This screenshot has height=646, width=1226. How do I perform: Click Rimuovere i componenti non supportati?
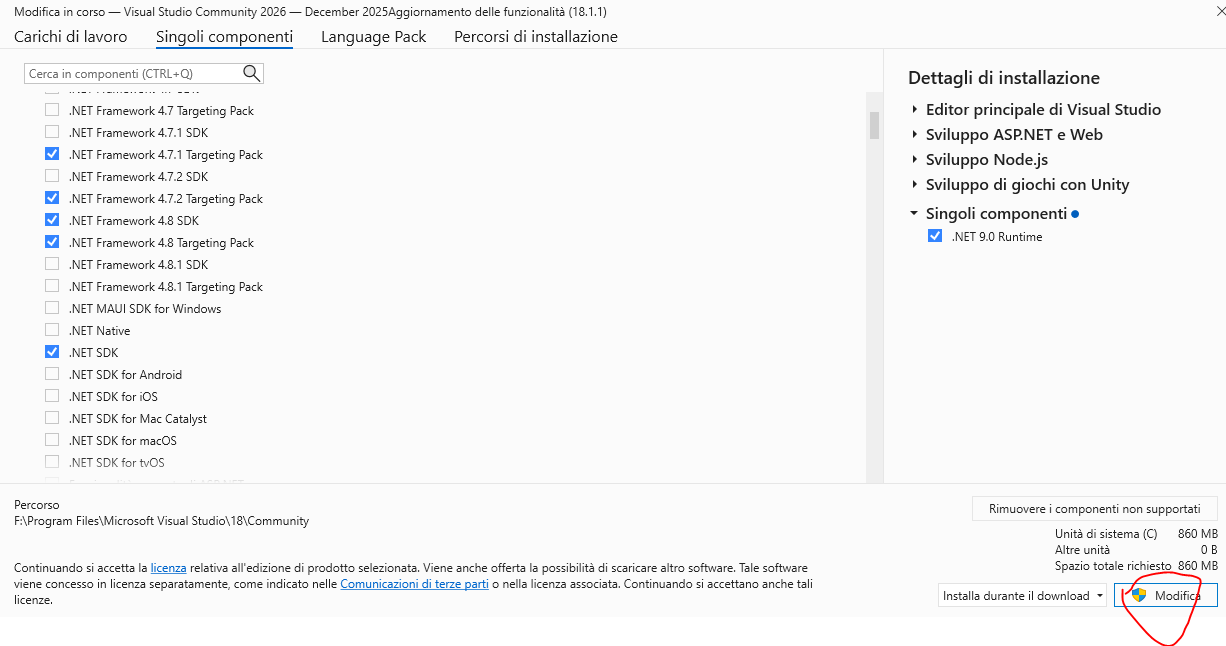[x=1094, y=508]
